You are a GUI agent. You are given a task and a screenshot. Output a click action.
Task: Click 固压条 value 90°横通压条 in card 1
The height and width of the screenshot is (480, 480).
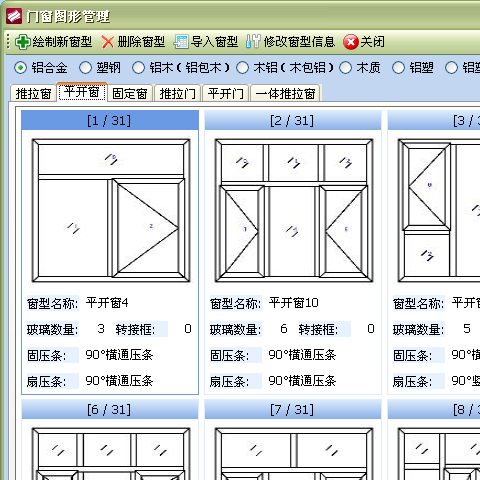tap(119, 355)
